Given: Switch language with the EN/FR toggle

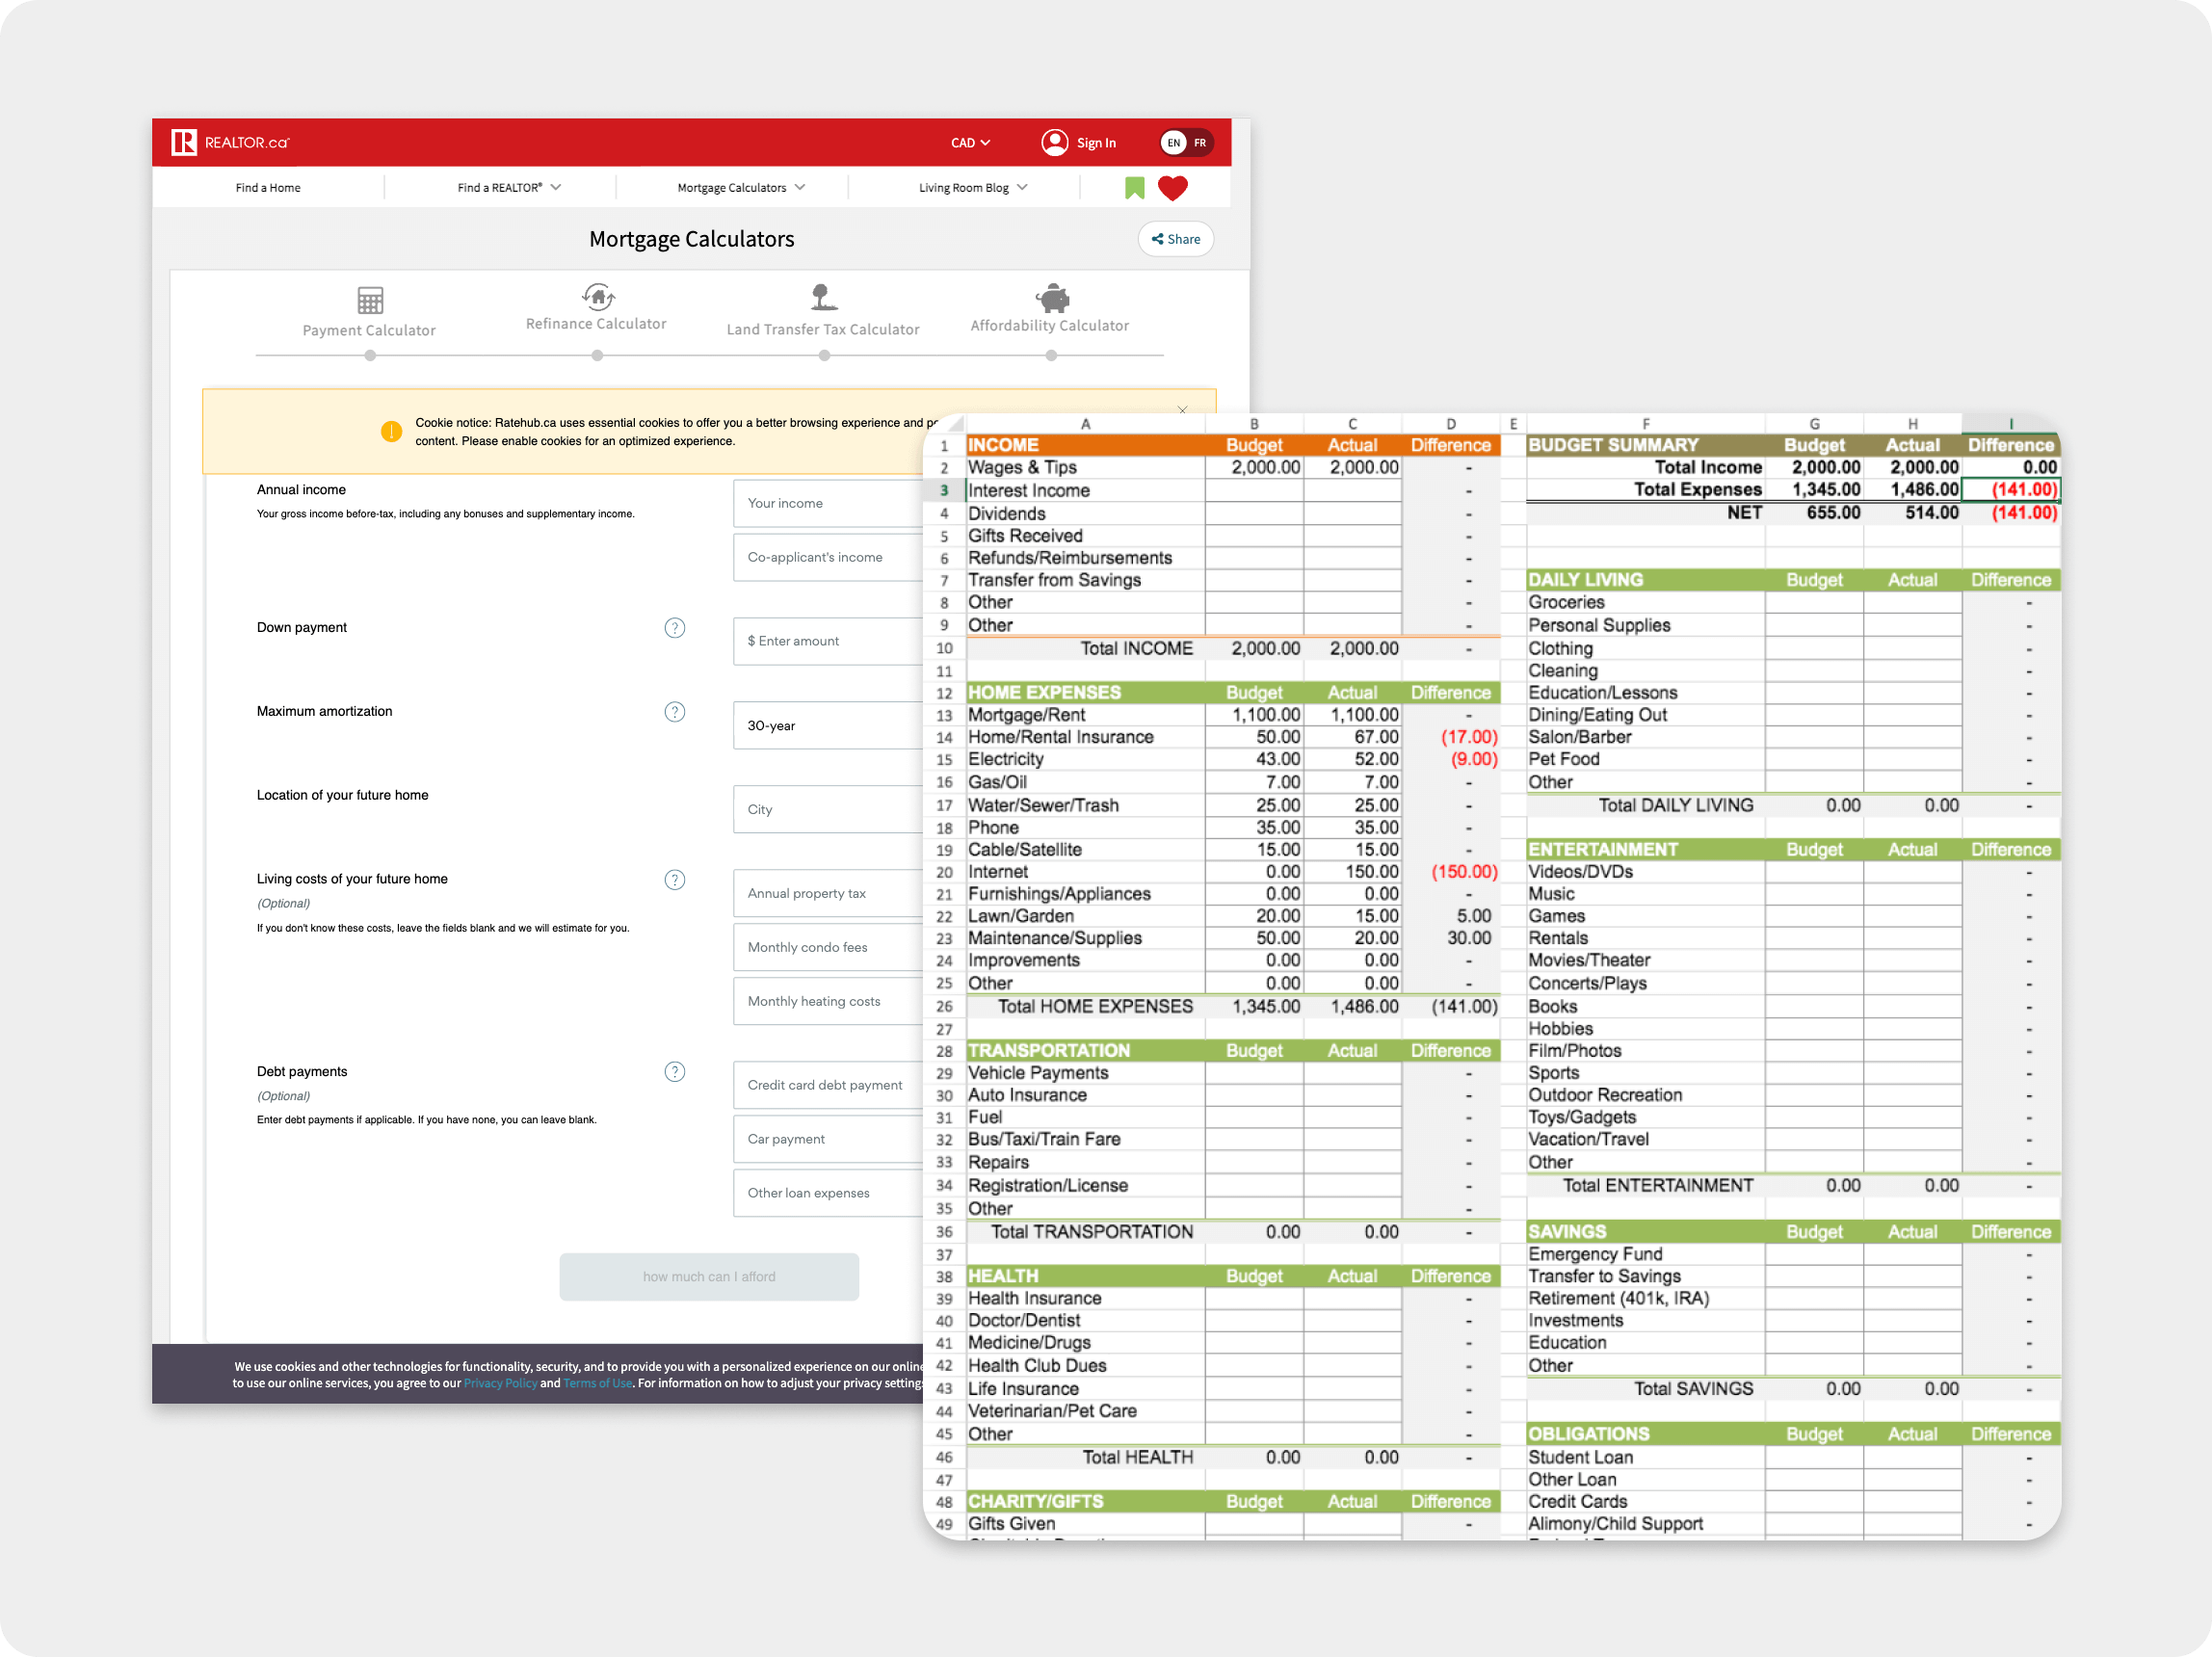Looking at the screenshot, I should tap(1186, 142).
